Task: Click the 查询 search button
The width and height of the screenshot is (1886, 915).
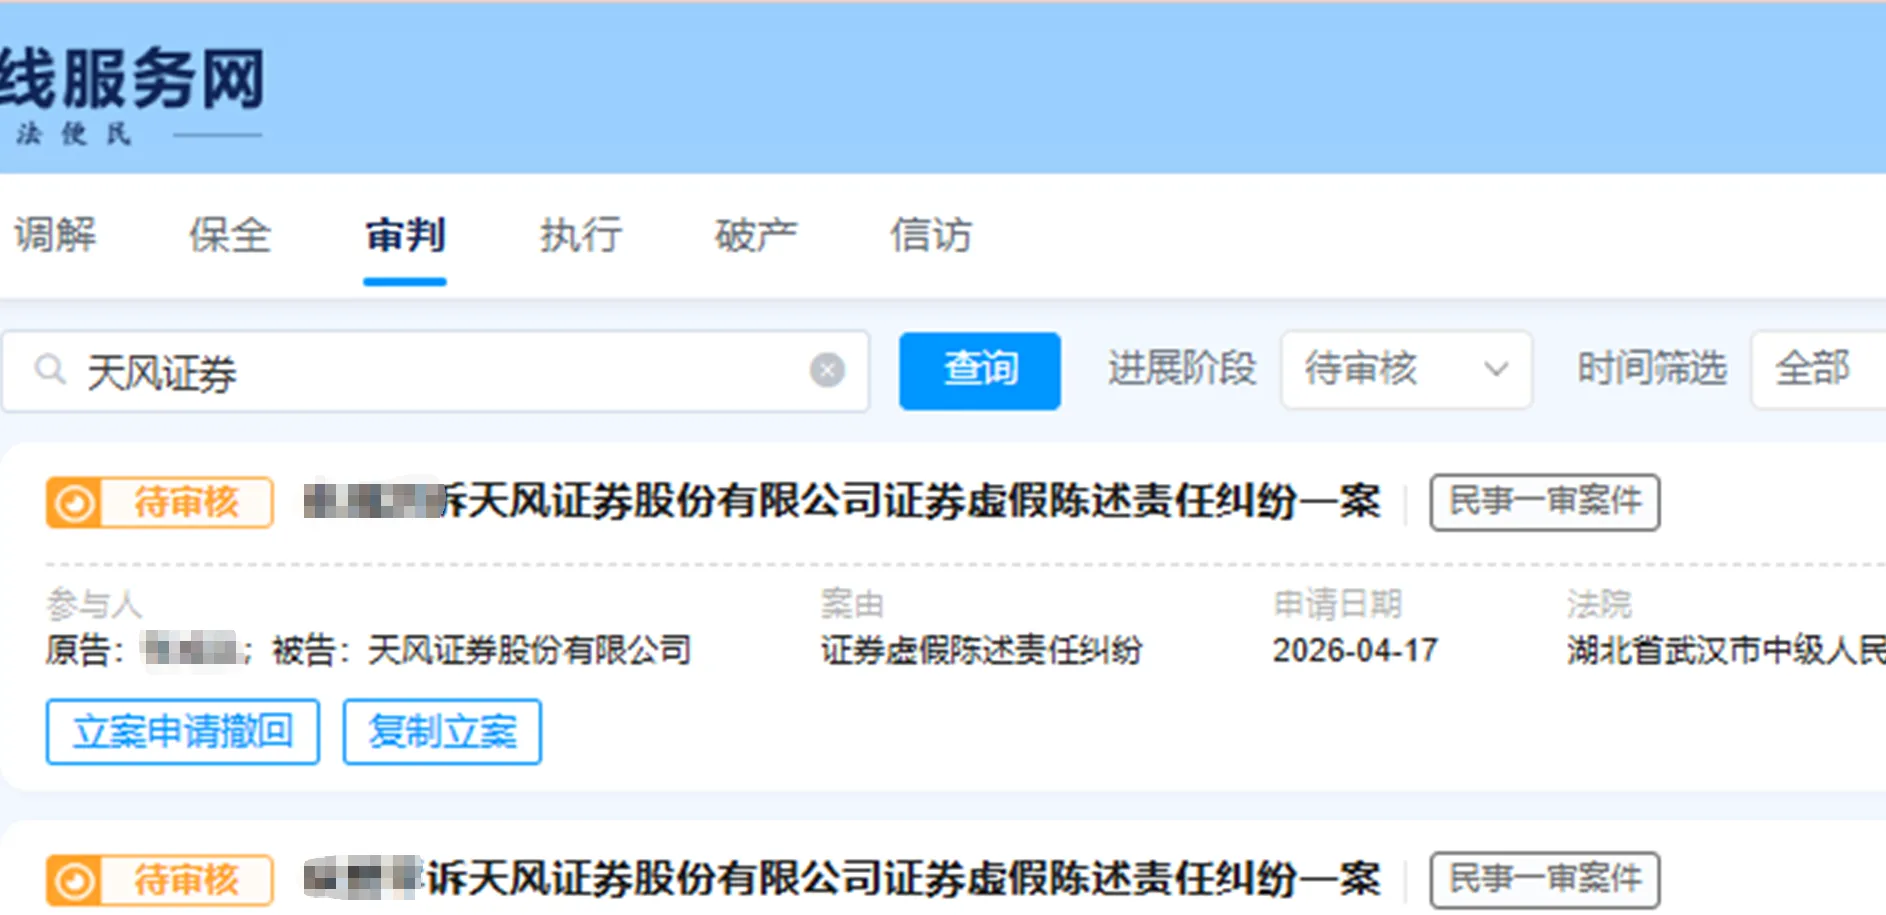Action: (x=980, y=370)
